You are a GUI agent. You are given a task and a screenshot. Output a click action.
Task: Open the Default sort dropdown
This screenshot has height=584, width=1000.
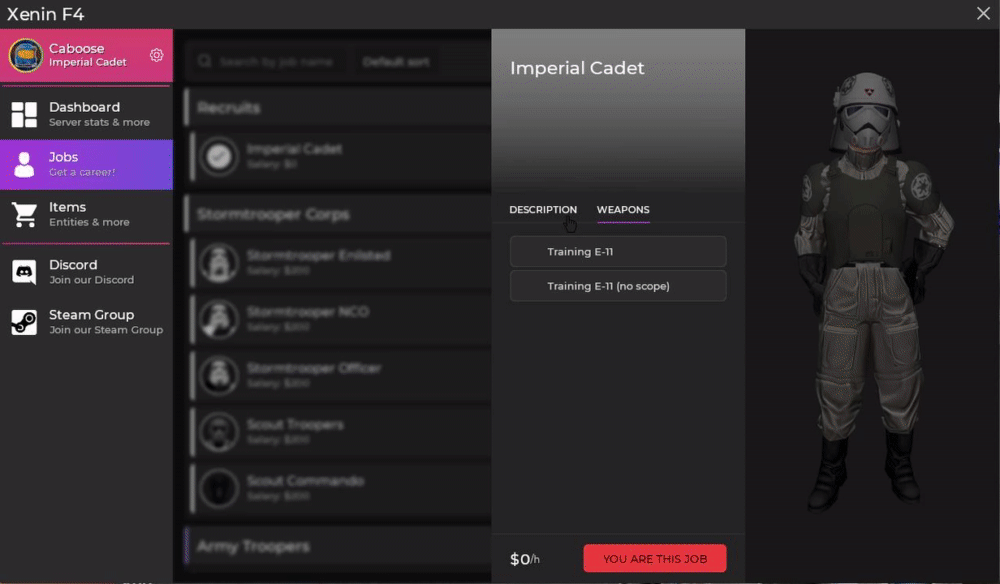tap(395, 62)
